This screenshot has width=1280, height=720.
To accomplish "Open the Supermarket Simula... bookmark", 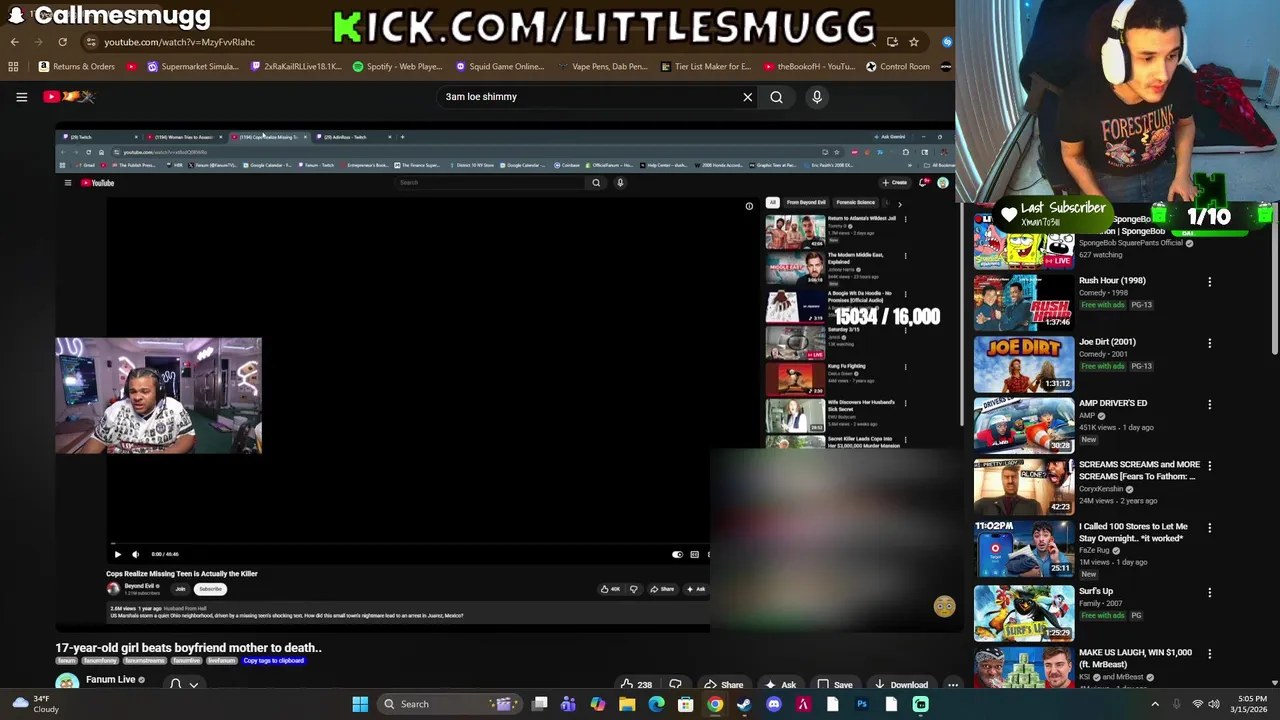I will (x=193, y=67).
